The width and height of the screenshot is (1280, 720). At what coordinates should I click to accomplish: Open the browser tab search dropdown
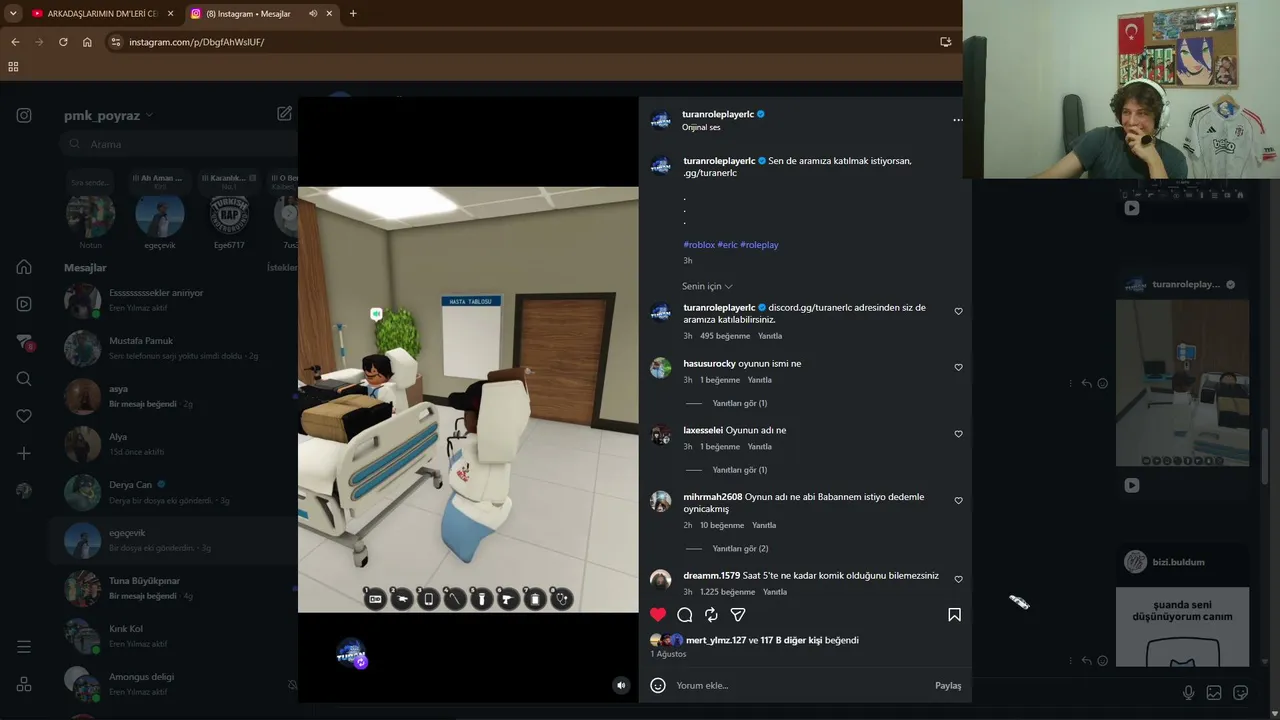click(x=13, y=14)
